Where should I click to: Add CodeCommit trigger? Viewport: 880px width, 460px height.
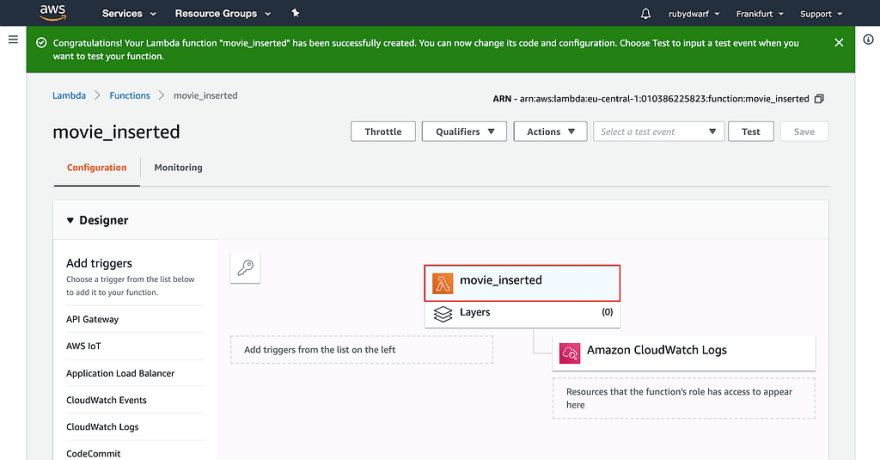93,453
